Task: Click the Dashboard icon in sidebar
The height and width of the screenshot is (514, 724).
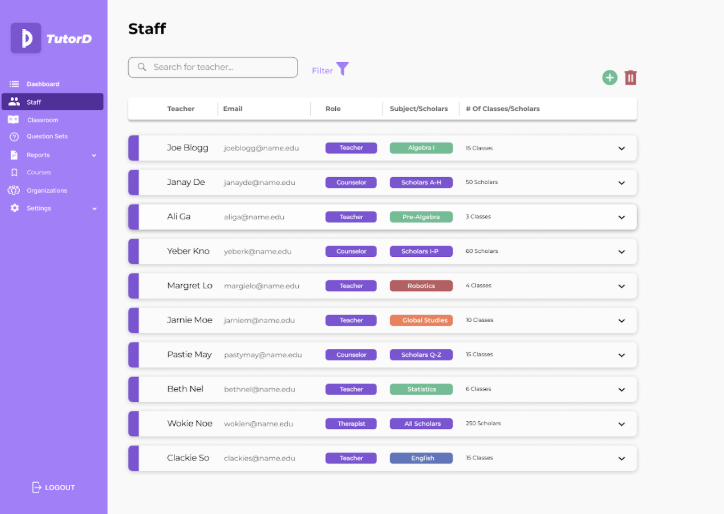Action: click(x=14, y=84)
